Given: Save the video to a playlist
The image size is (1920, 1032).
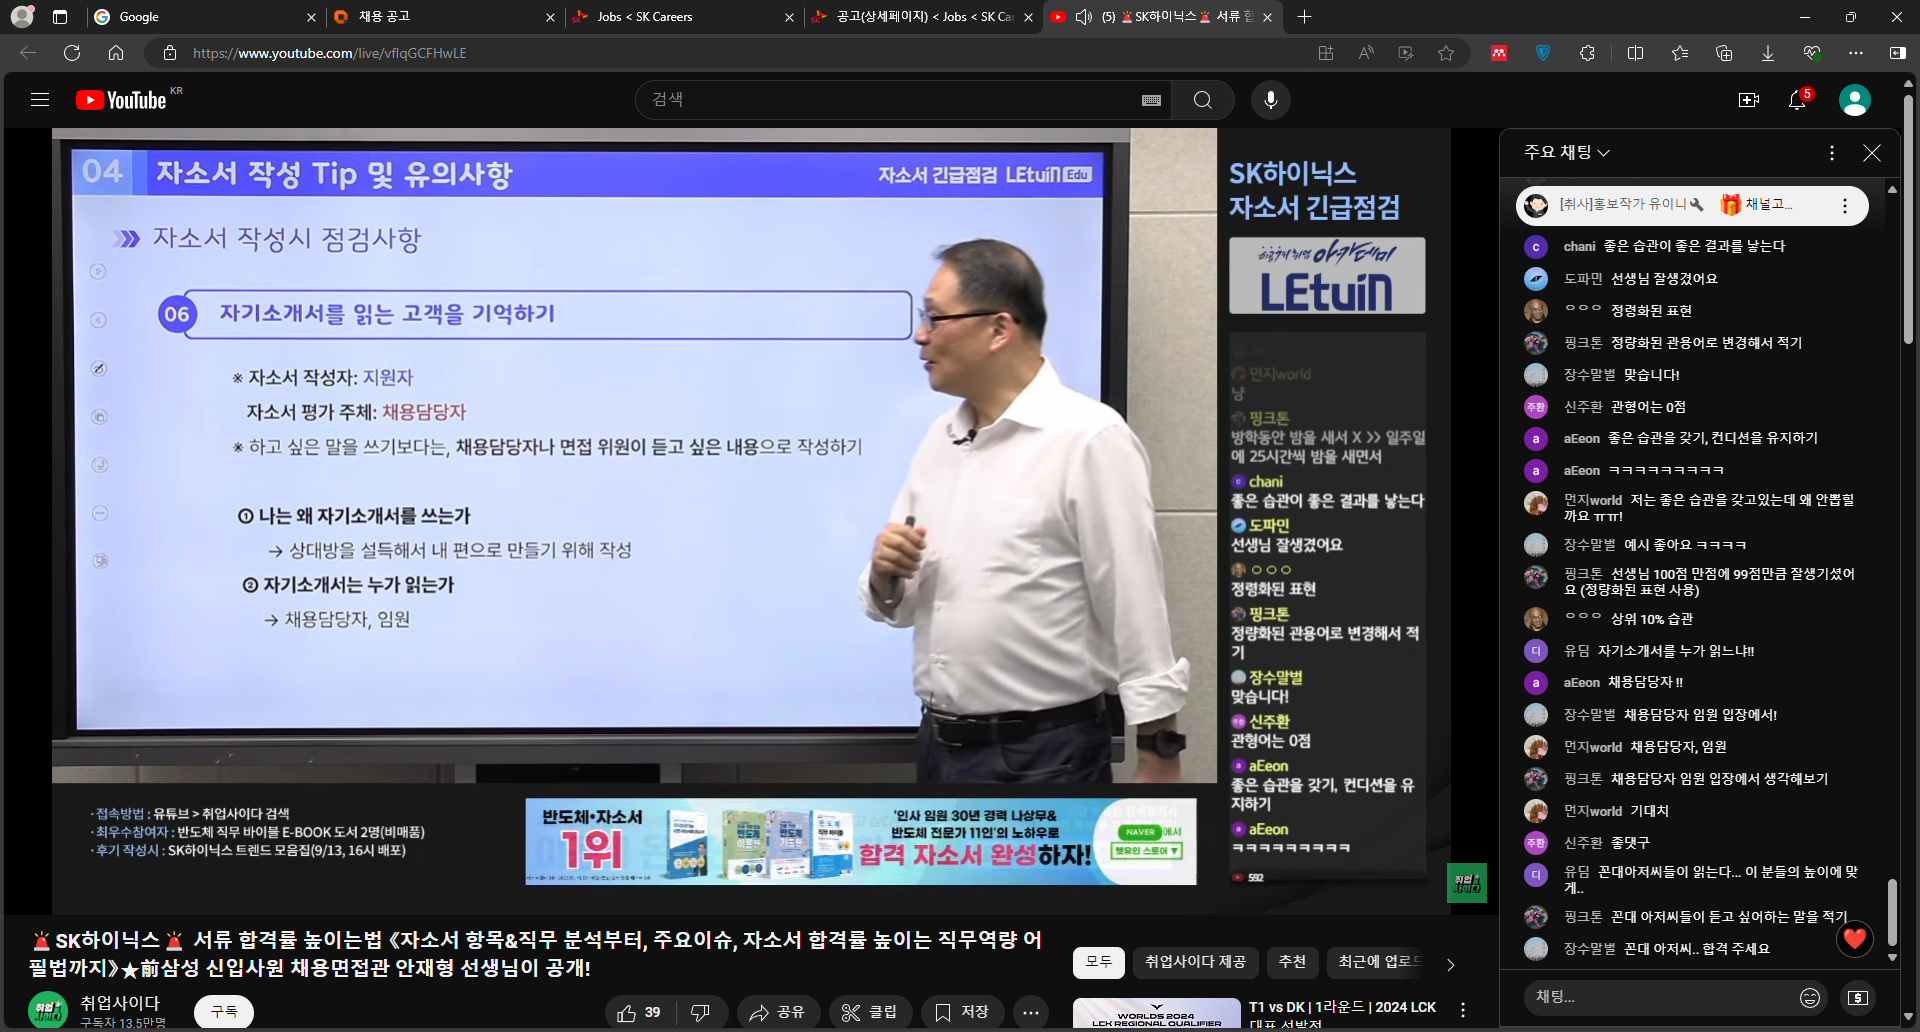Looking at the screenshot, I should tap(962, 1013).
